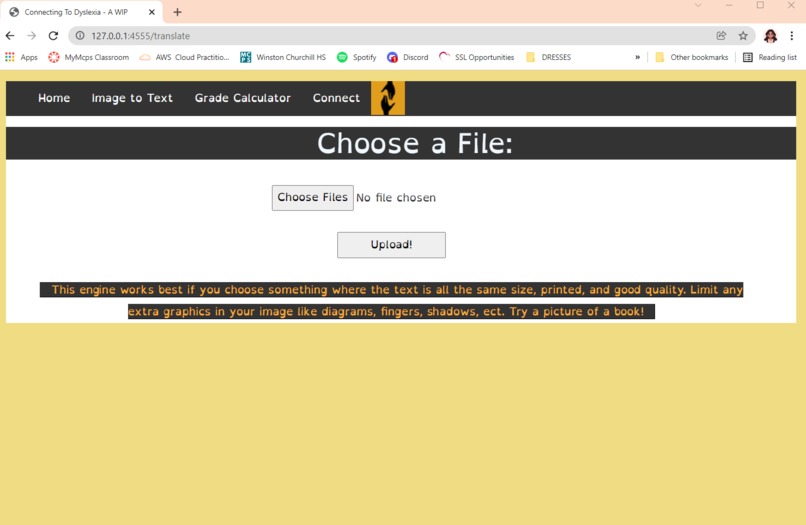806x525 pixels.
Task: Open the MyMcps Classroom bookmark
Action: [x=88, y=57]
